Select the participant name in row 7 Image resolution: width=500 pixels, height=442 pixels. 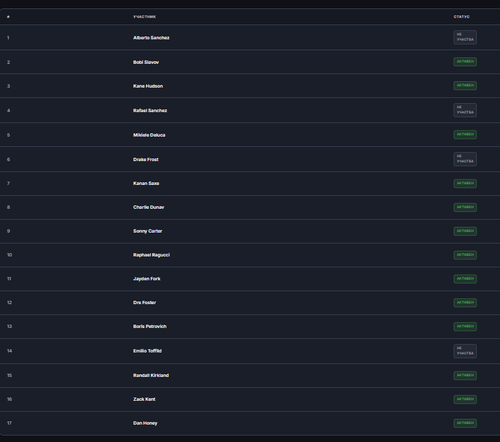click(146, 183)
